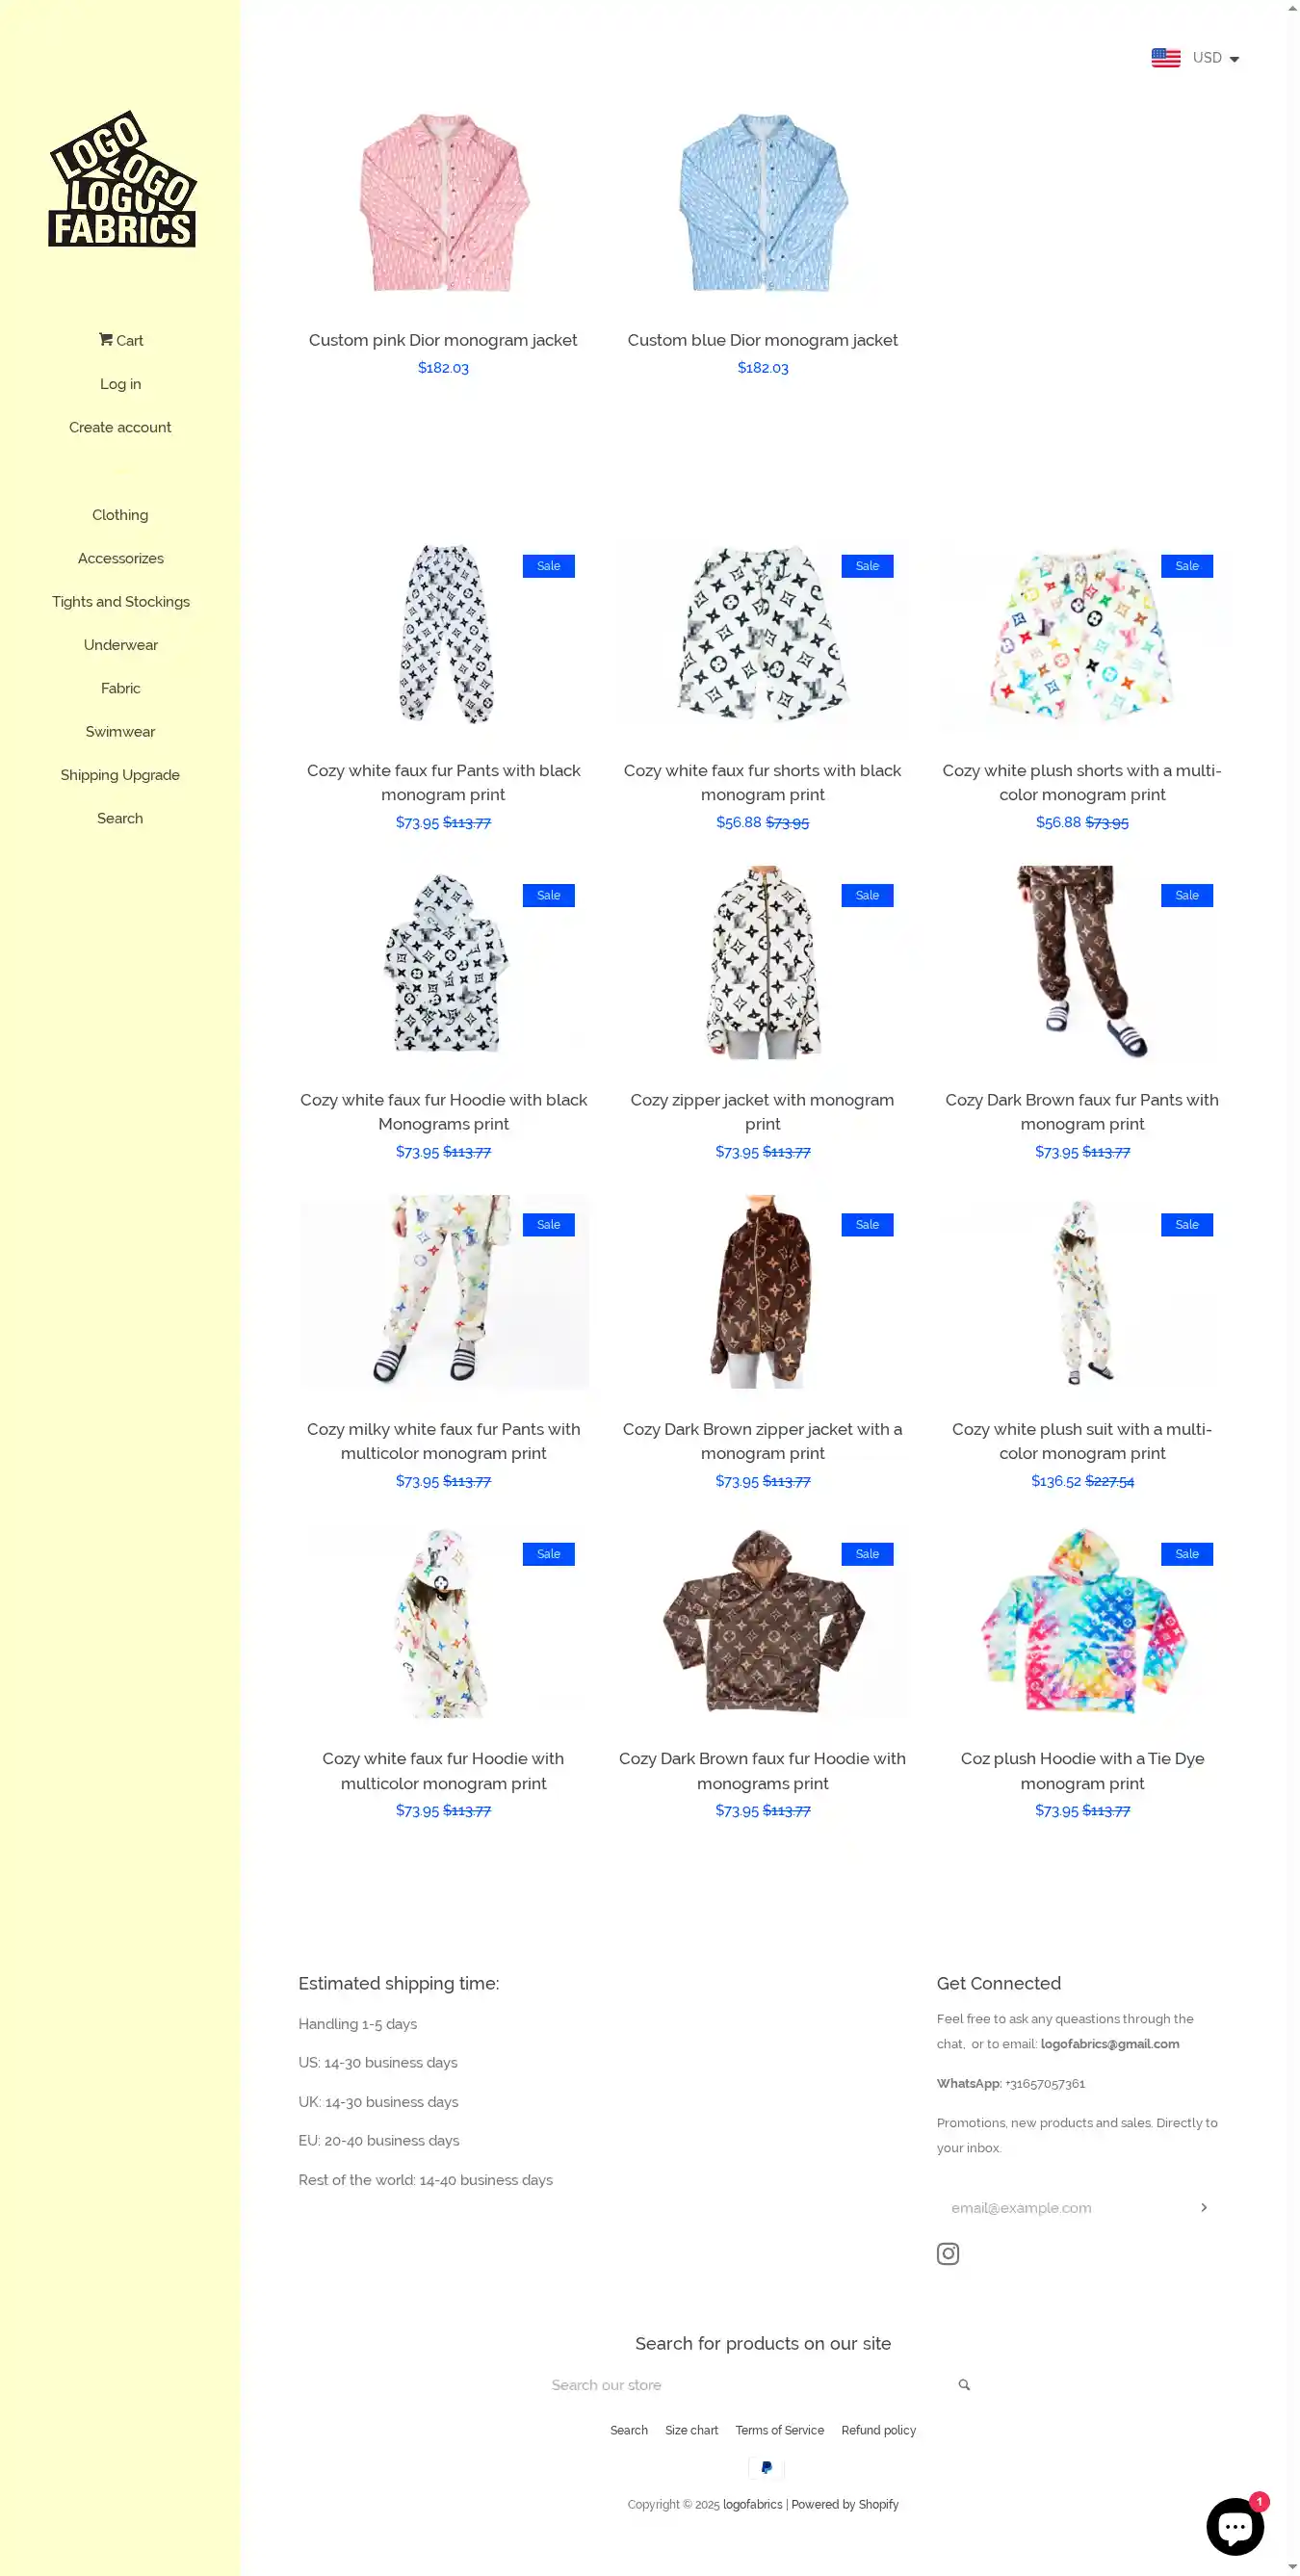
Task: Focus the newsletter email input field
Action: click(x=1065, y=2207)
